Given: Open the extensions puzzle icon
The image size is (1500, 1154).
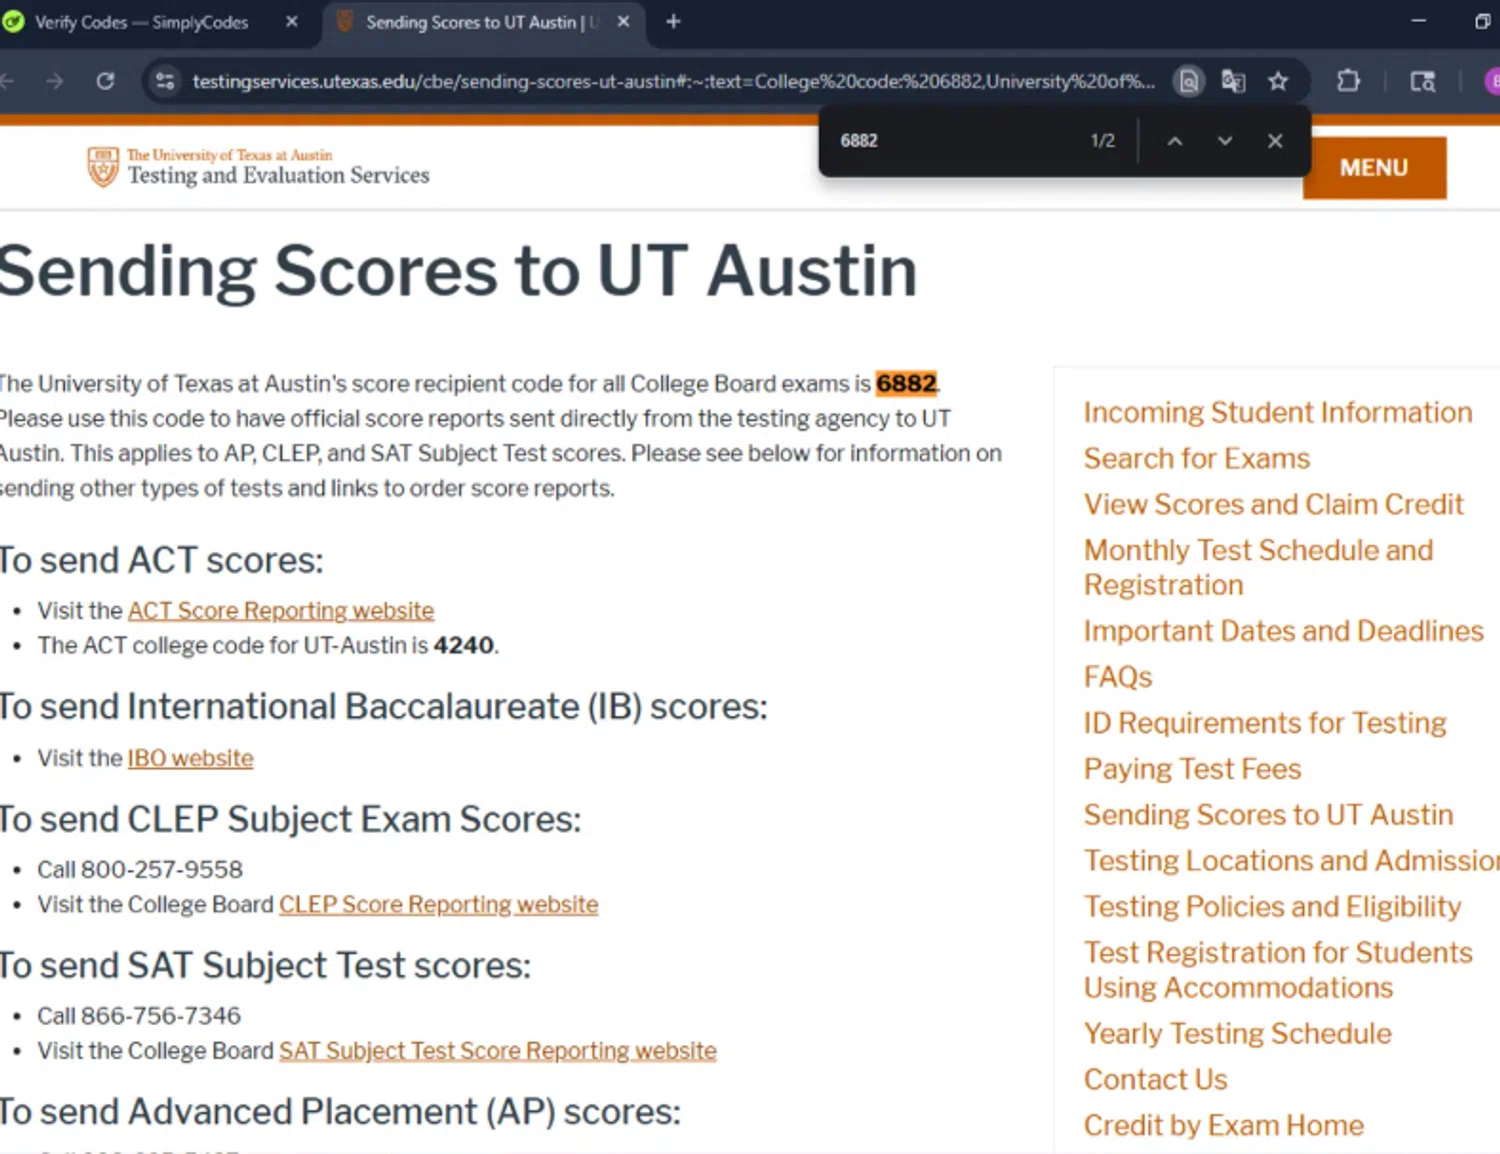Looking at the screenshot, I should click(1348, 81).
